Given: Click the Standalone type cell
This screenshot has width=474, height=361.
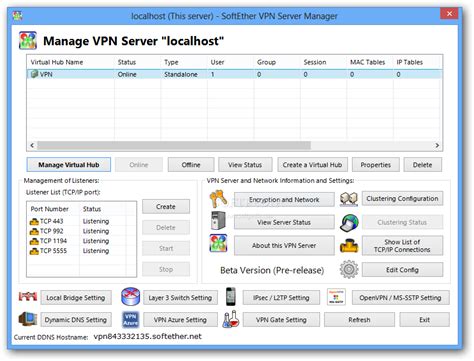Looking at the screenshot, I should click(181, 74).
